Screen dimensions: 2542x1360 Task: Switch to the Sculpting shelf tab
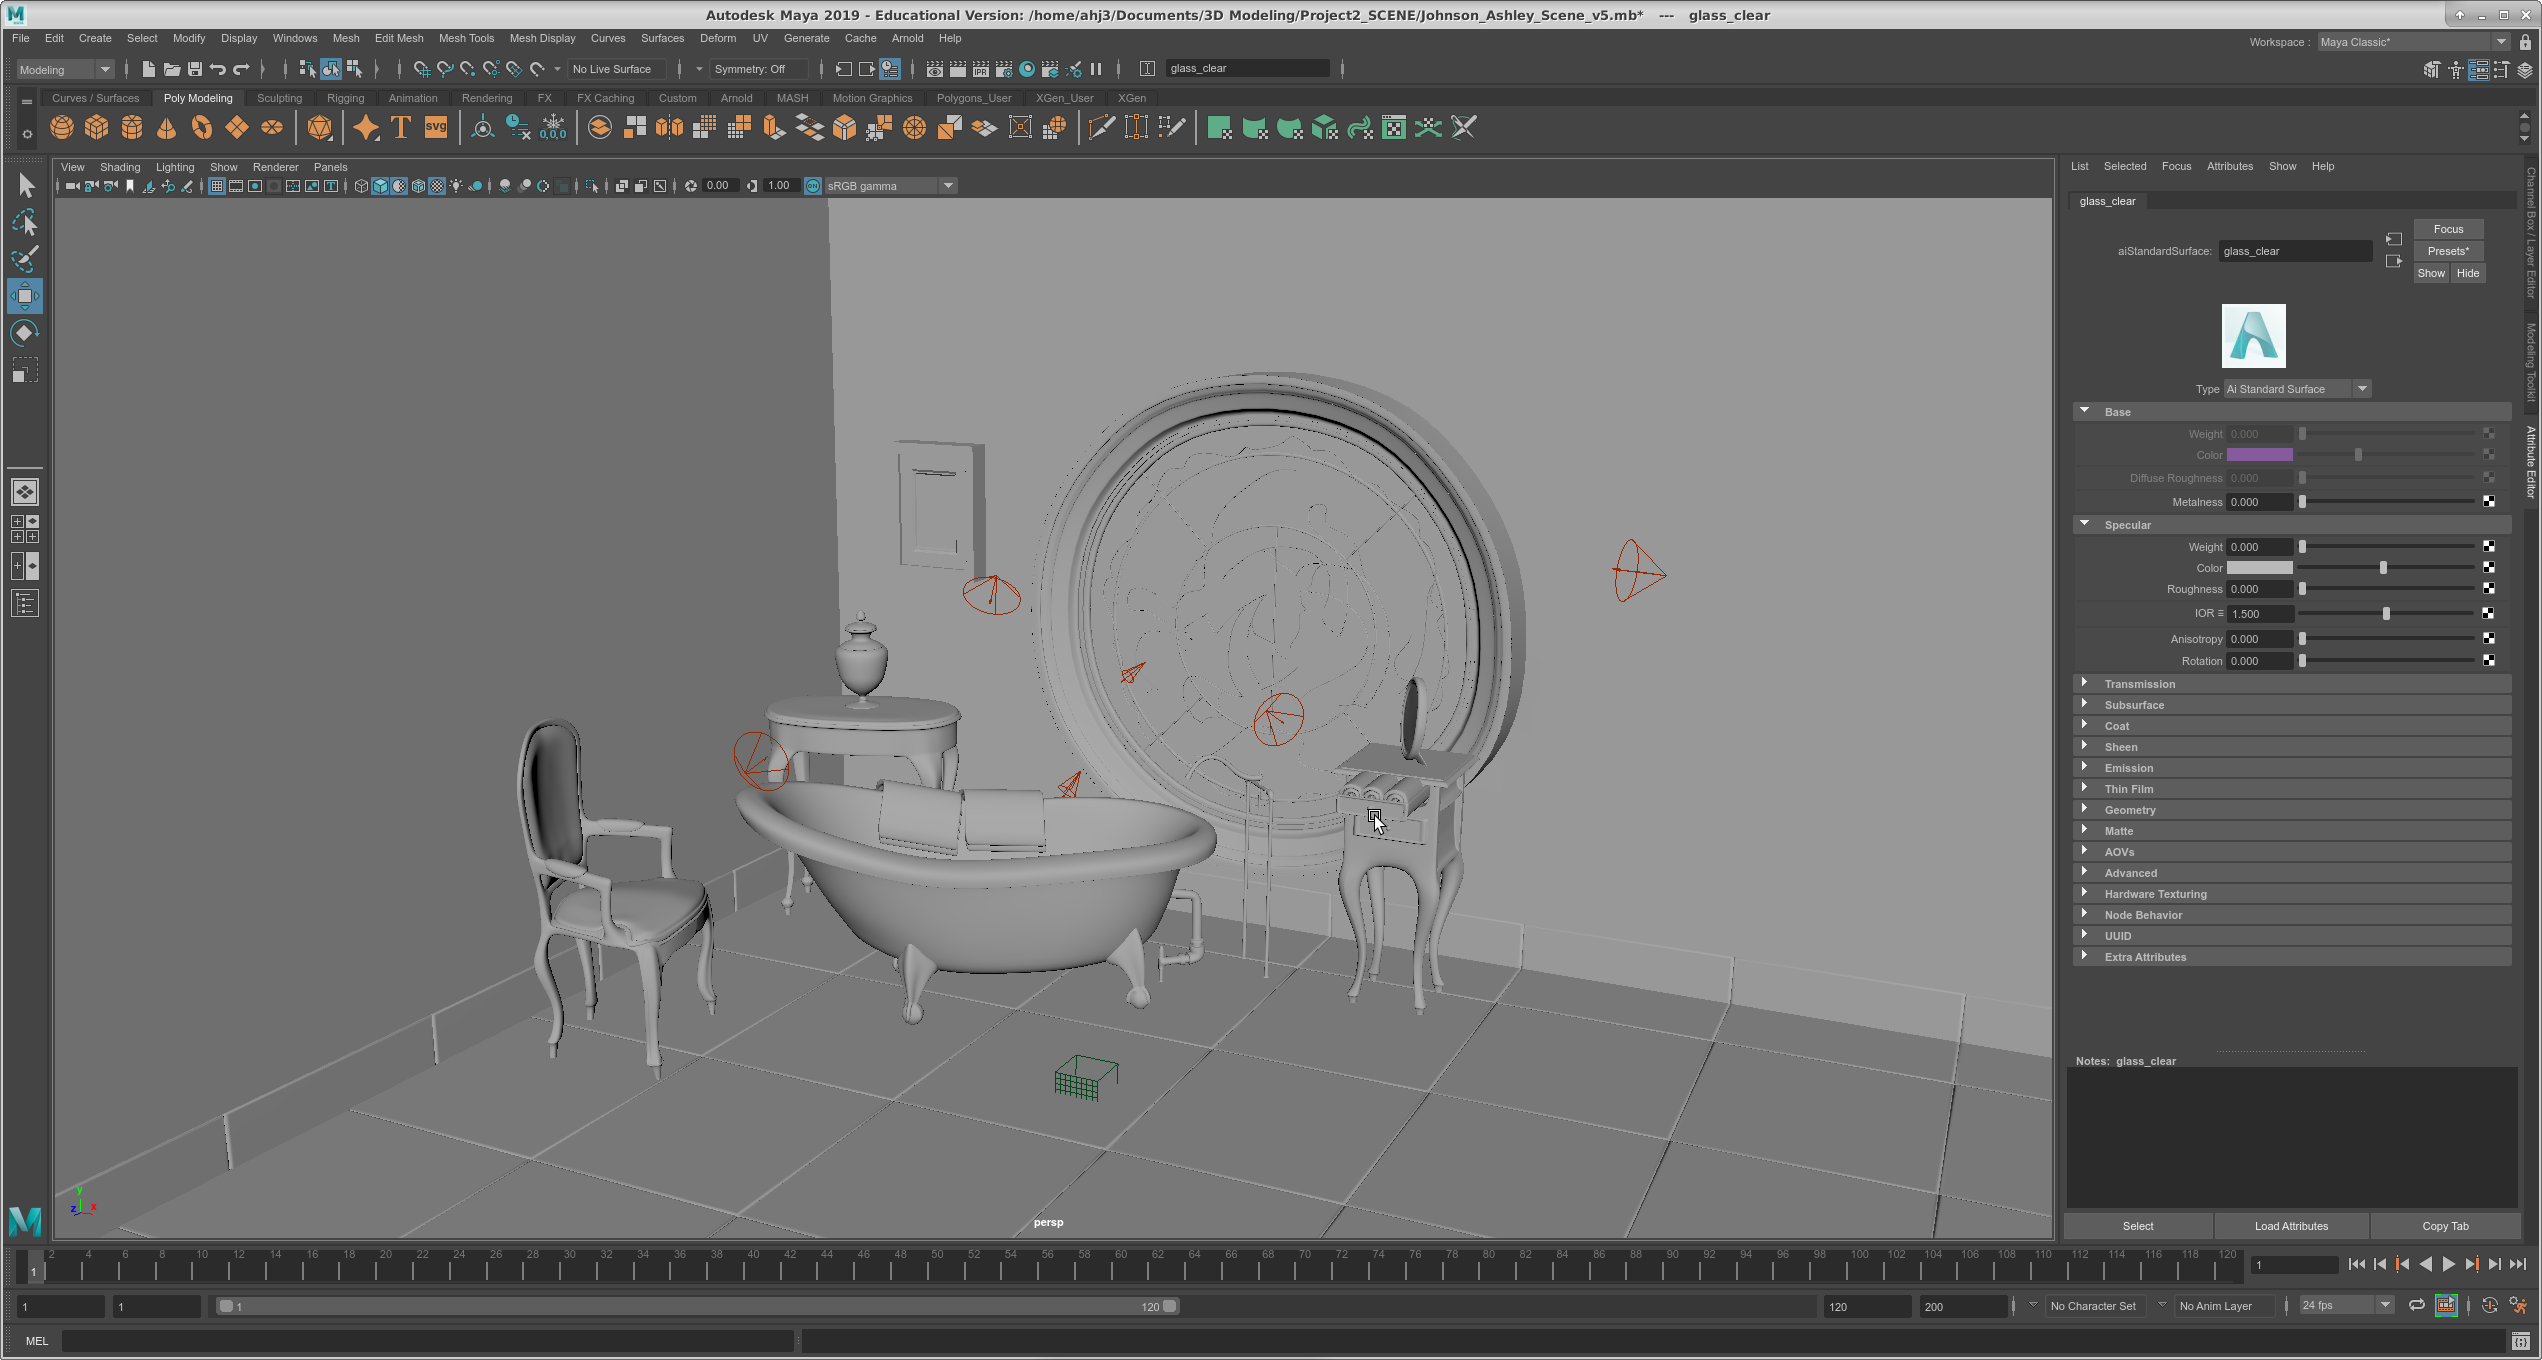click(279, 98)
